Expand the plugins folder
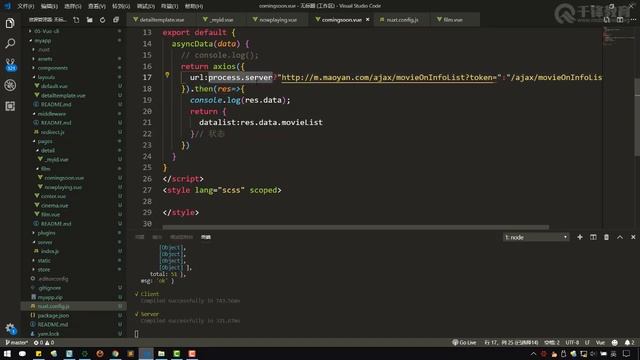Screen dimensions: 640x360 coord(46,233)
